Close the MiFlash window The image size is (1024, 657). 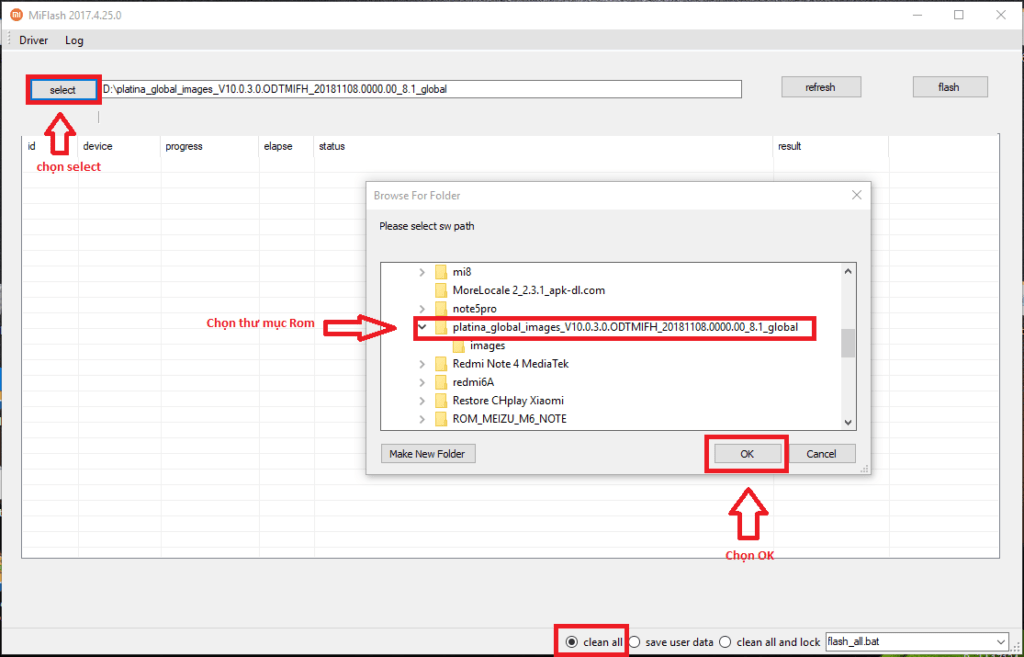click(x=1000, y=14)
